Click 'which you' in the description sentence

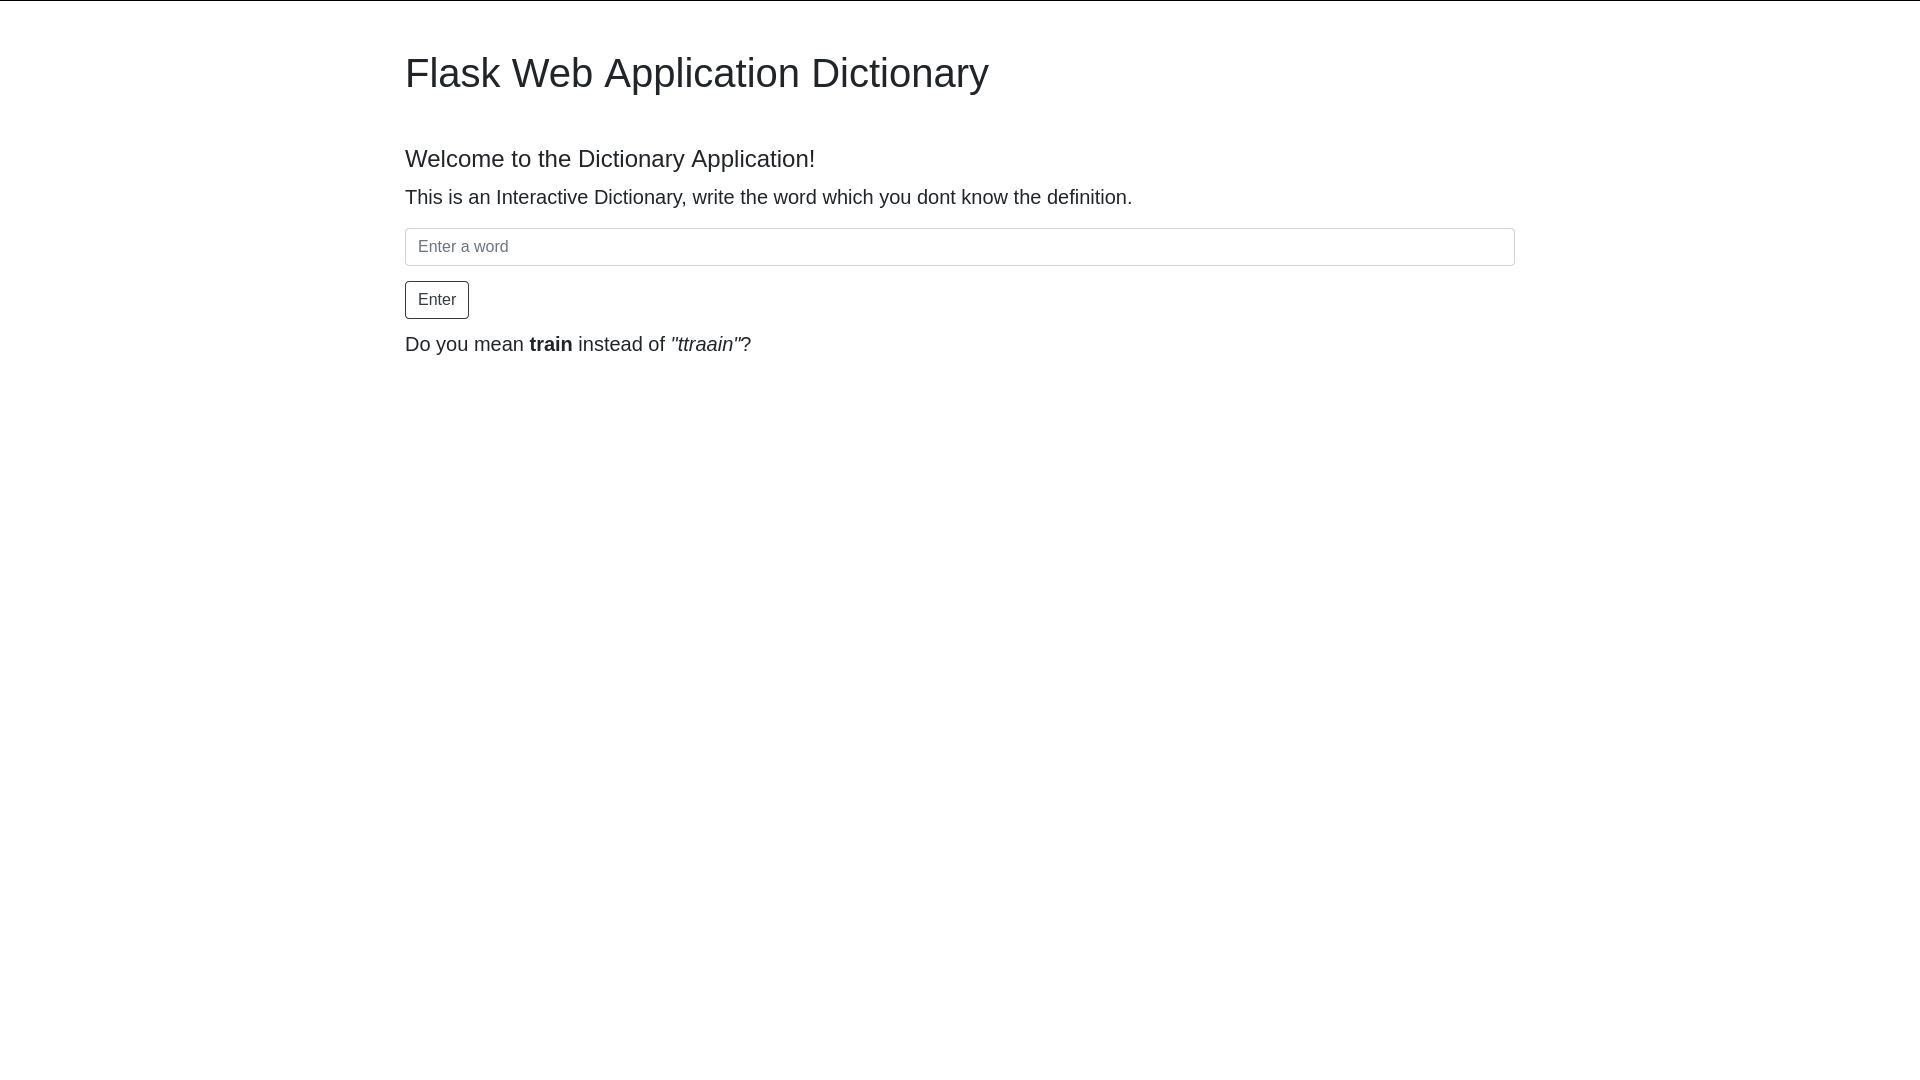point(866,198)
